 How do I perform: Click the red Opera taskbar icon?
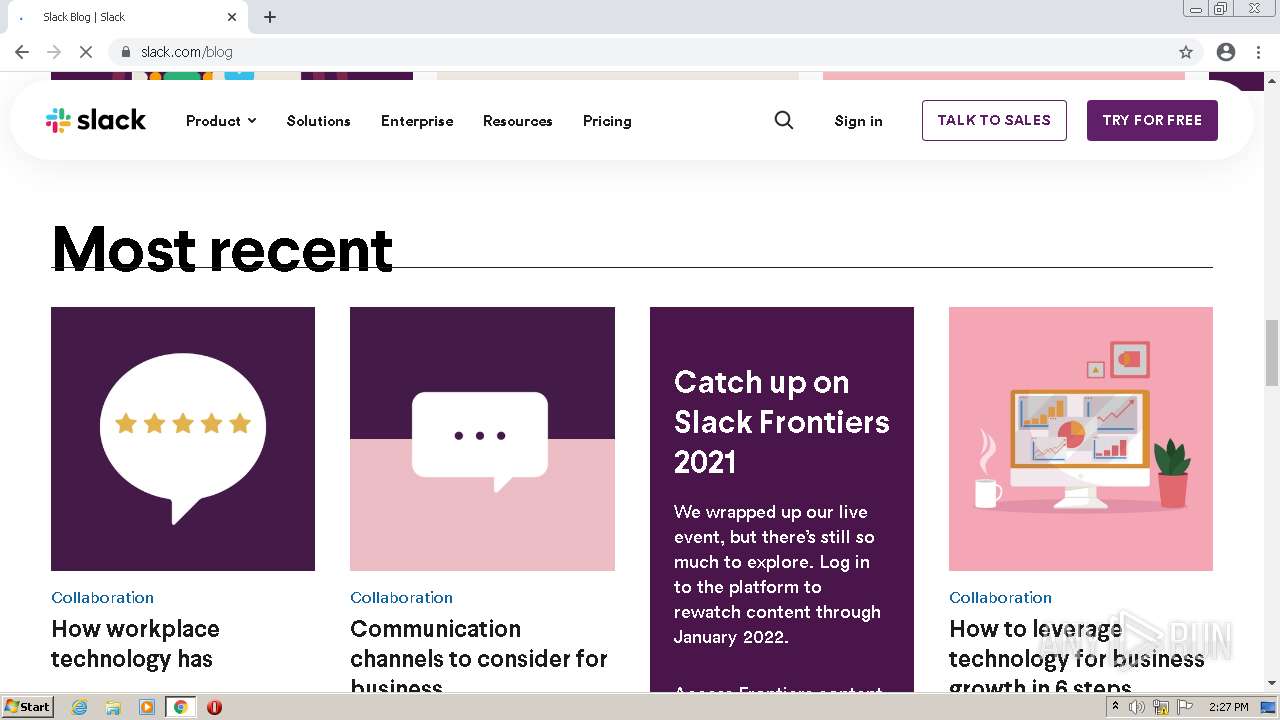(x=214, y=707)
